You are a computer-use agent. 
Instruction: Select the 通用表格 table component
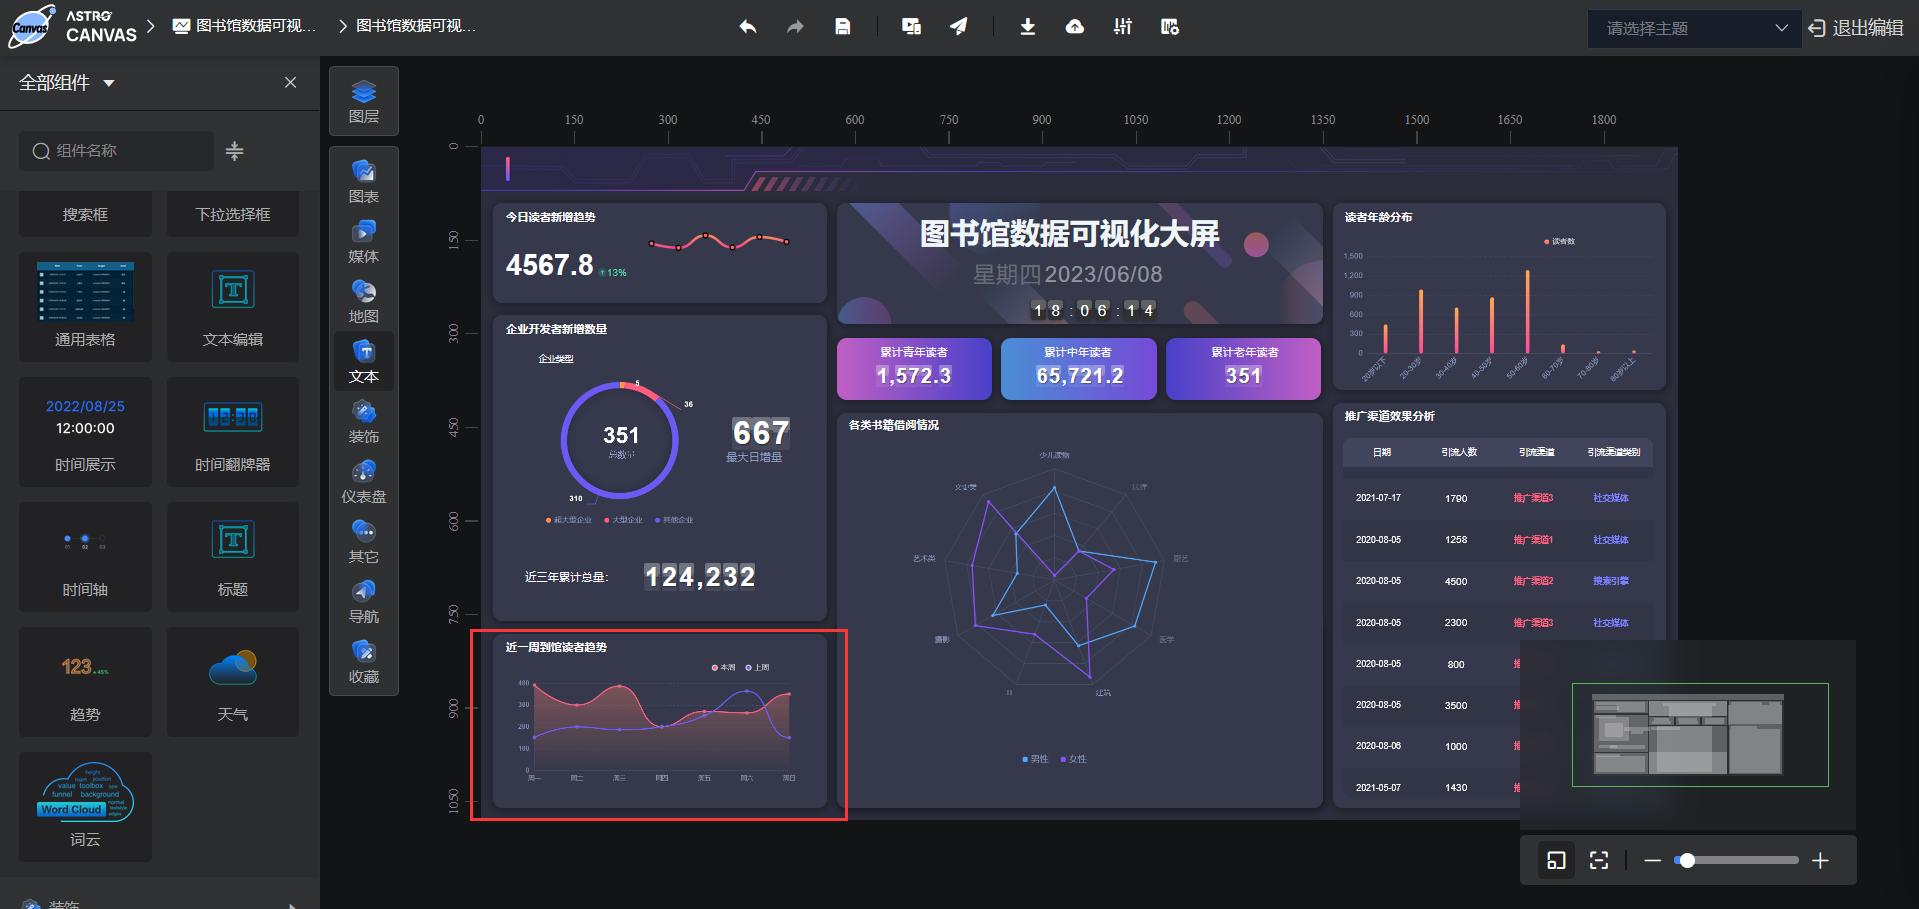pyautogui.click(x=85, y=307)
